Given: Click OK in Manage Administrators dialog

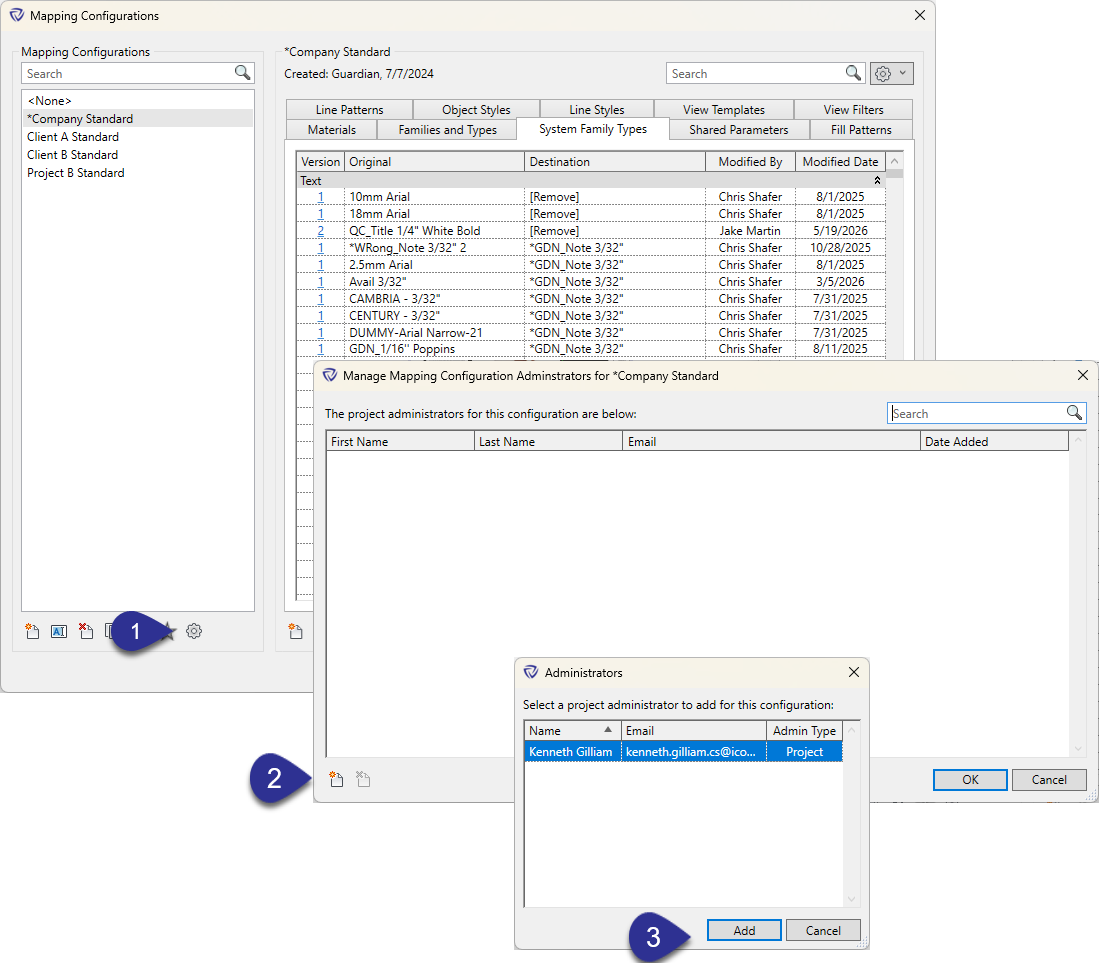Looking at the screenshot, I should point(970,779).
